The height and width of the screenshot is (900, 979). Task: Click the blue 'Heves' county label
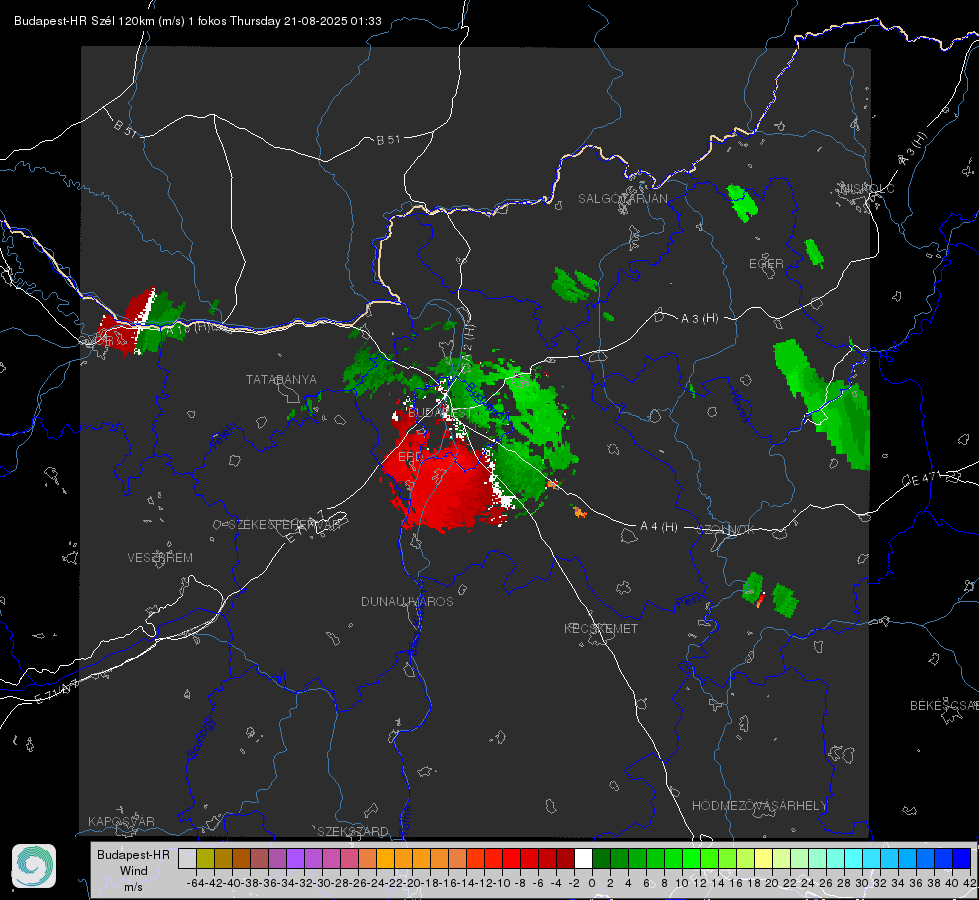tap(739, 406)
